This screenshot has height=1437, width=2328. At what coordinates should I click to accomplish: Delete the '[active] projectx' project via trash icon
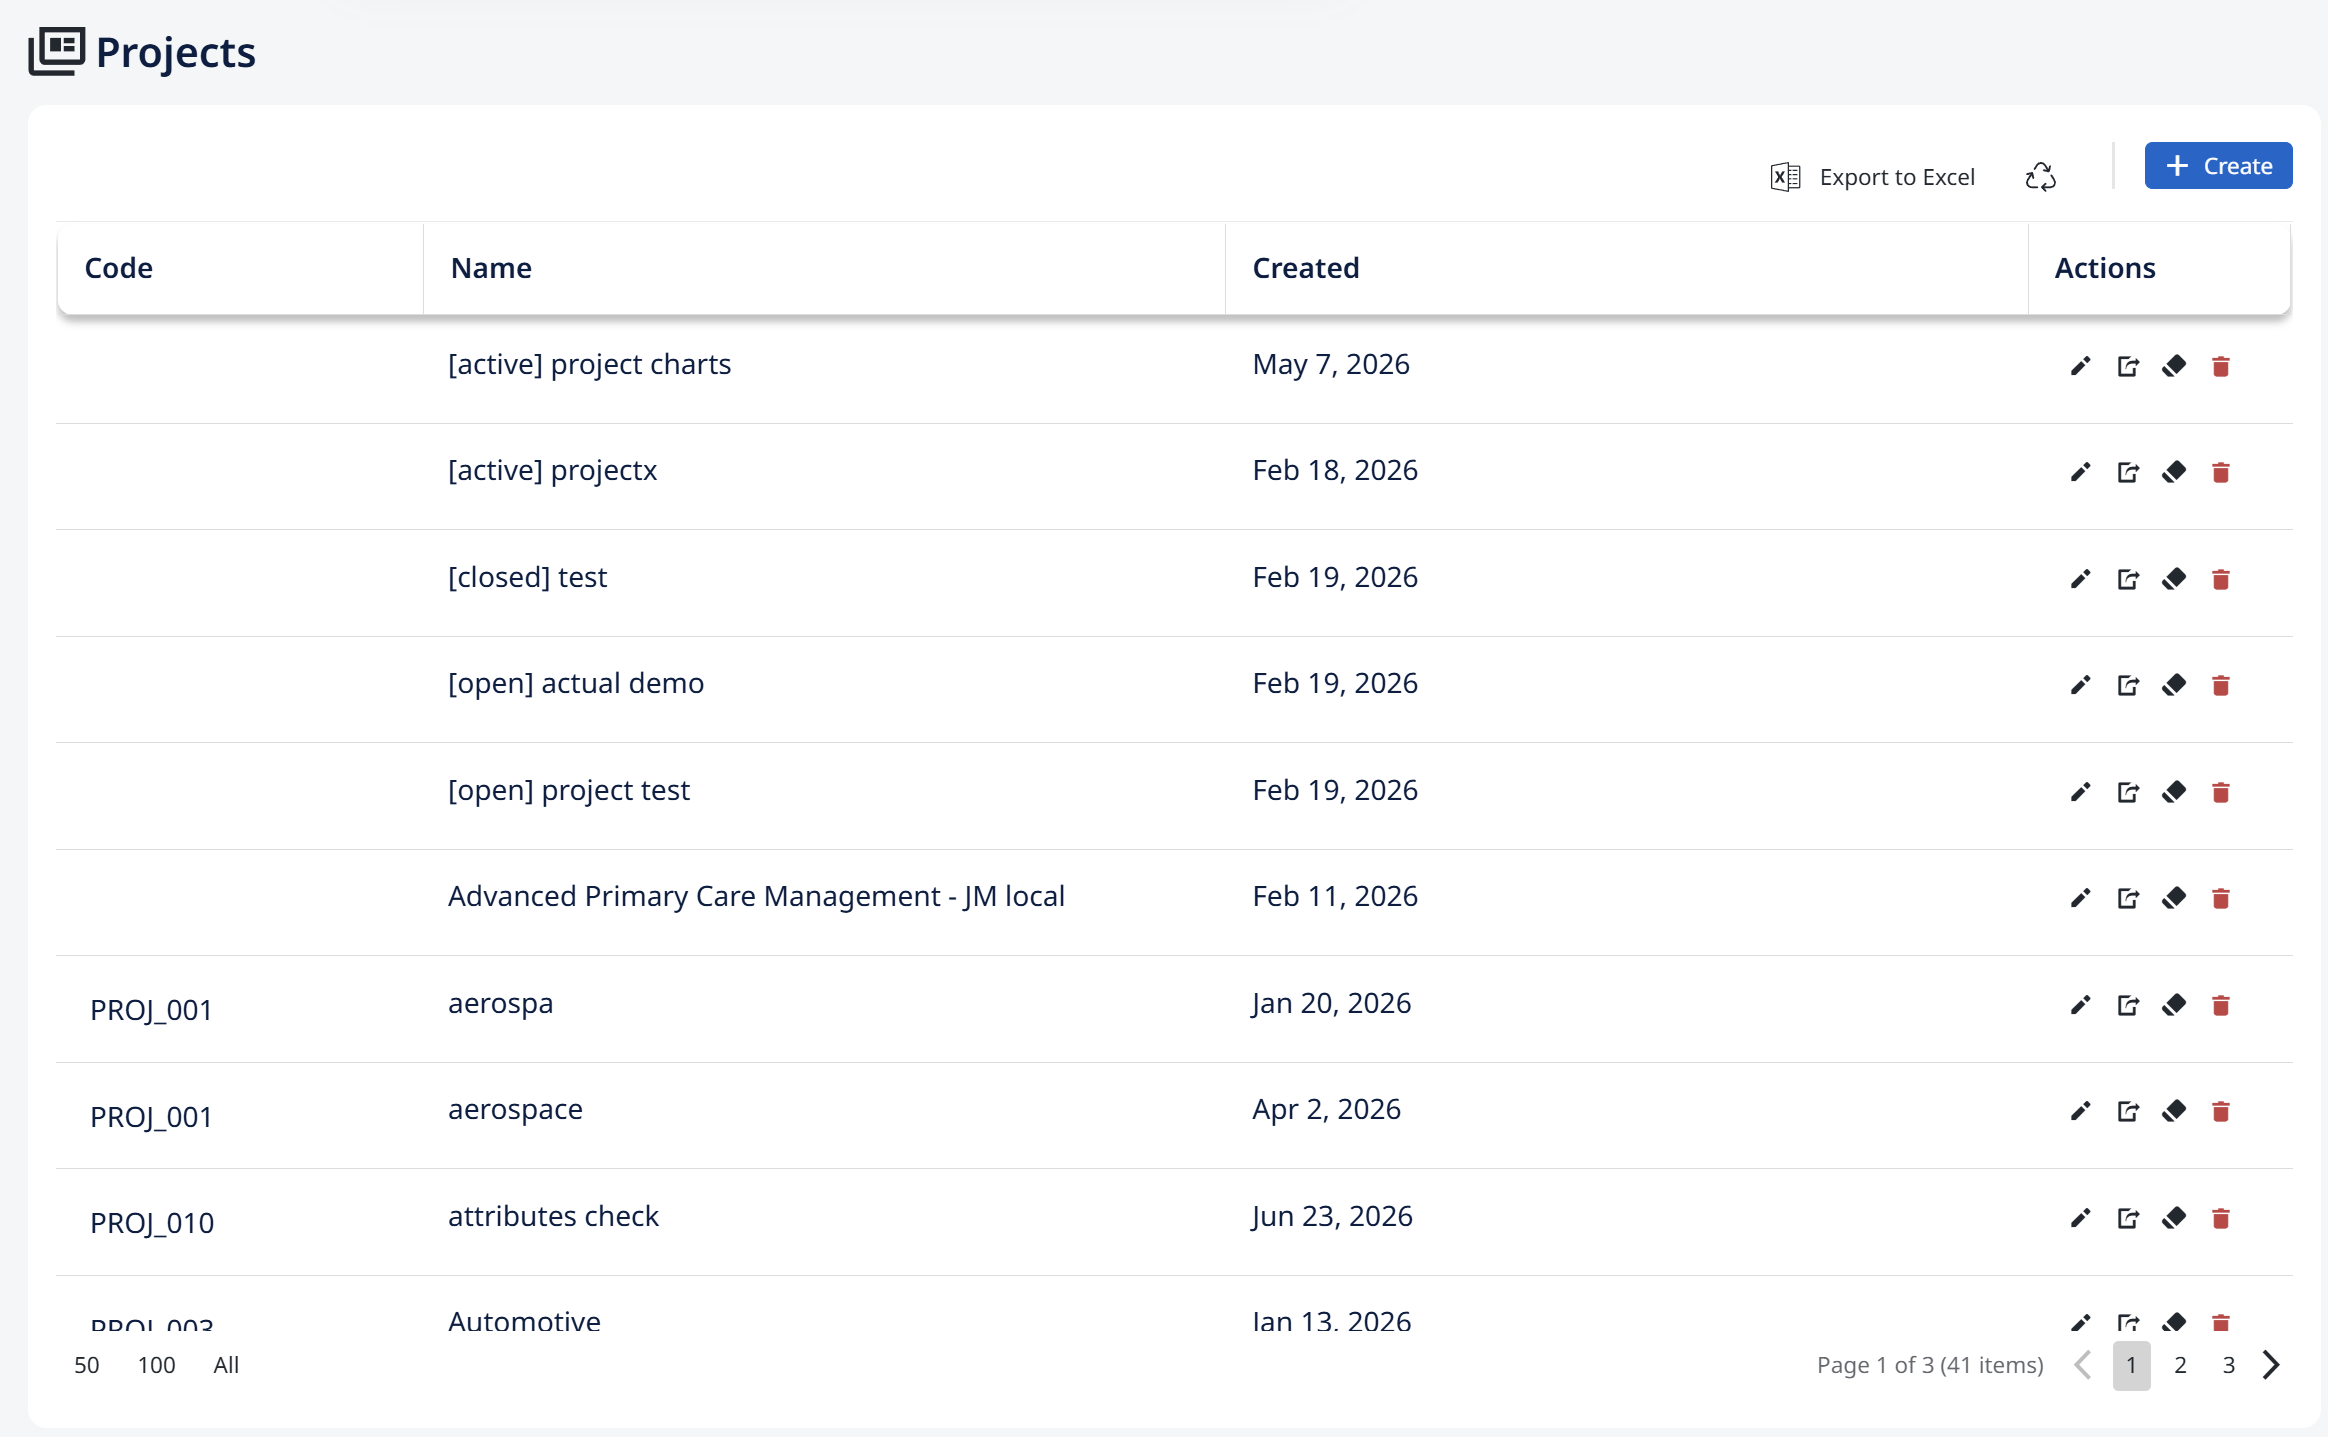[x=2221, y=472]
